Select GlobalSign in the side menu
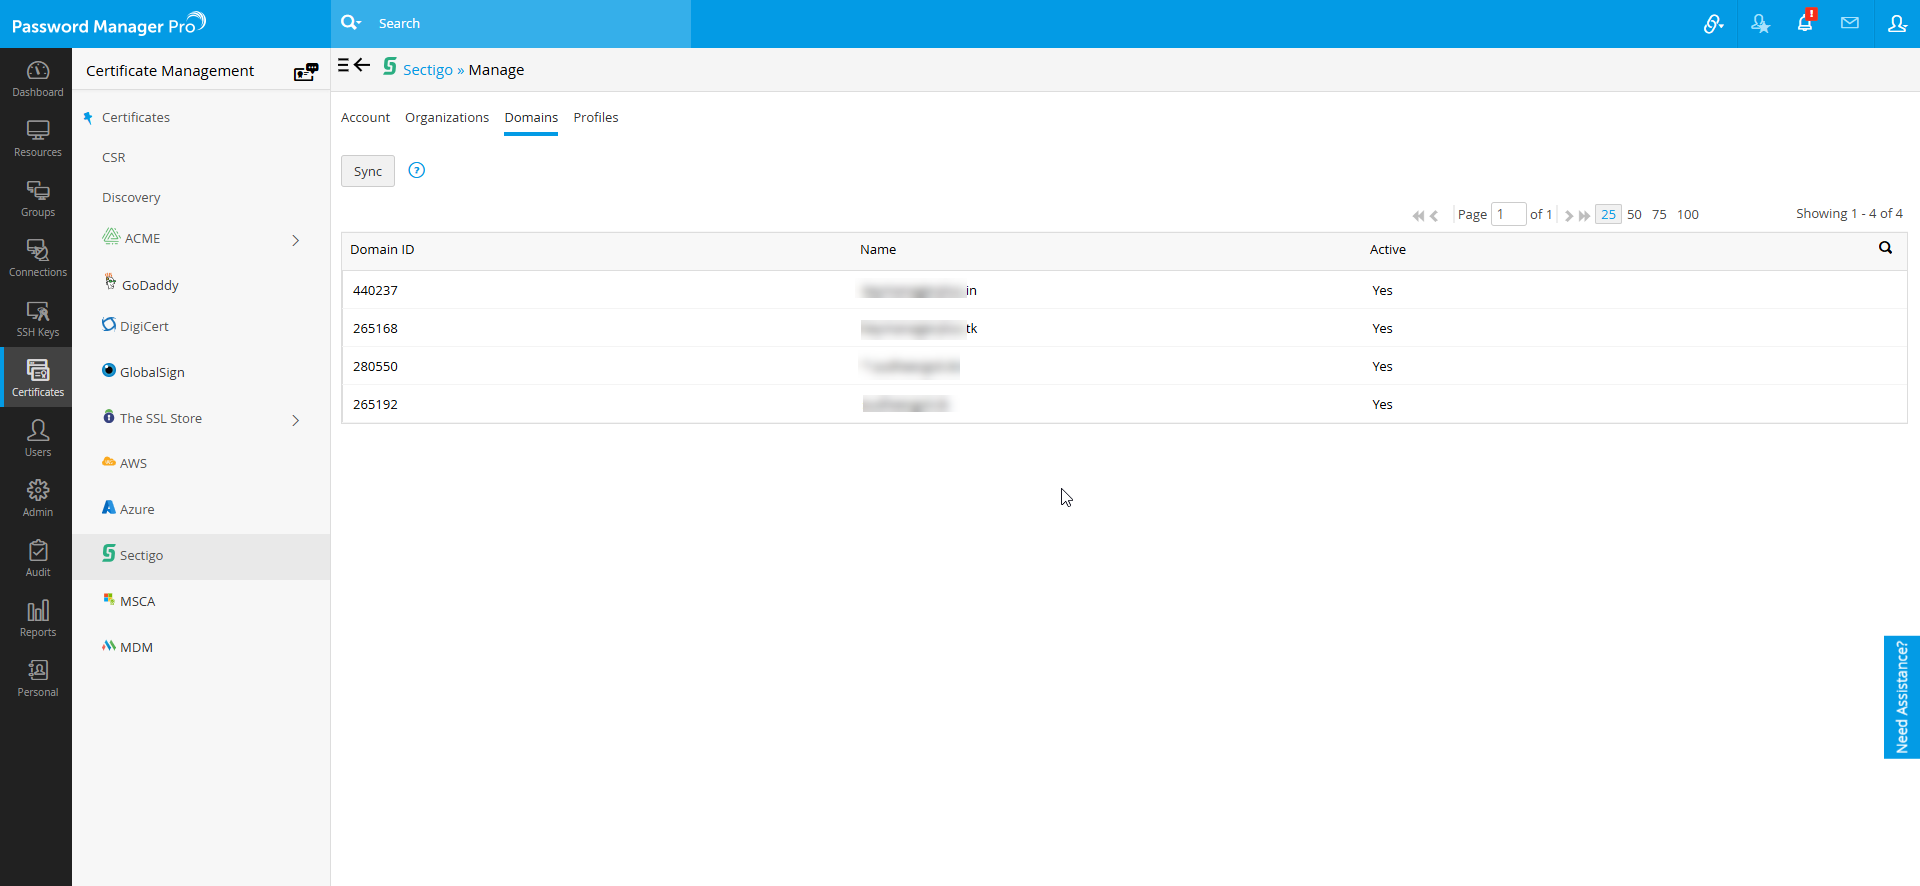 coord(152,372)
